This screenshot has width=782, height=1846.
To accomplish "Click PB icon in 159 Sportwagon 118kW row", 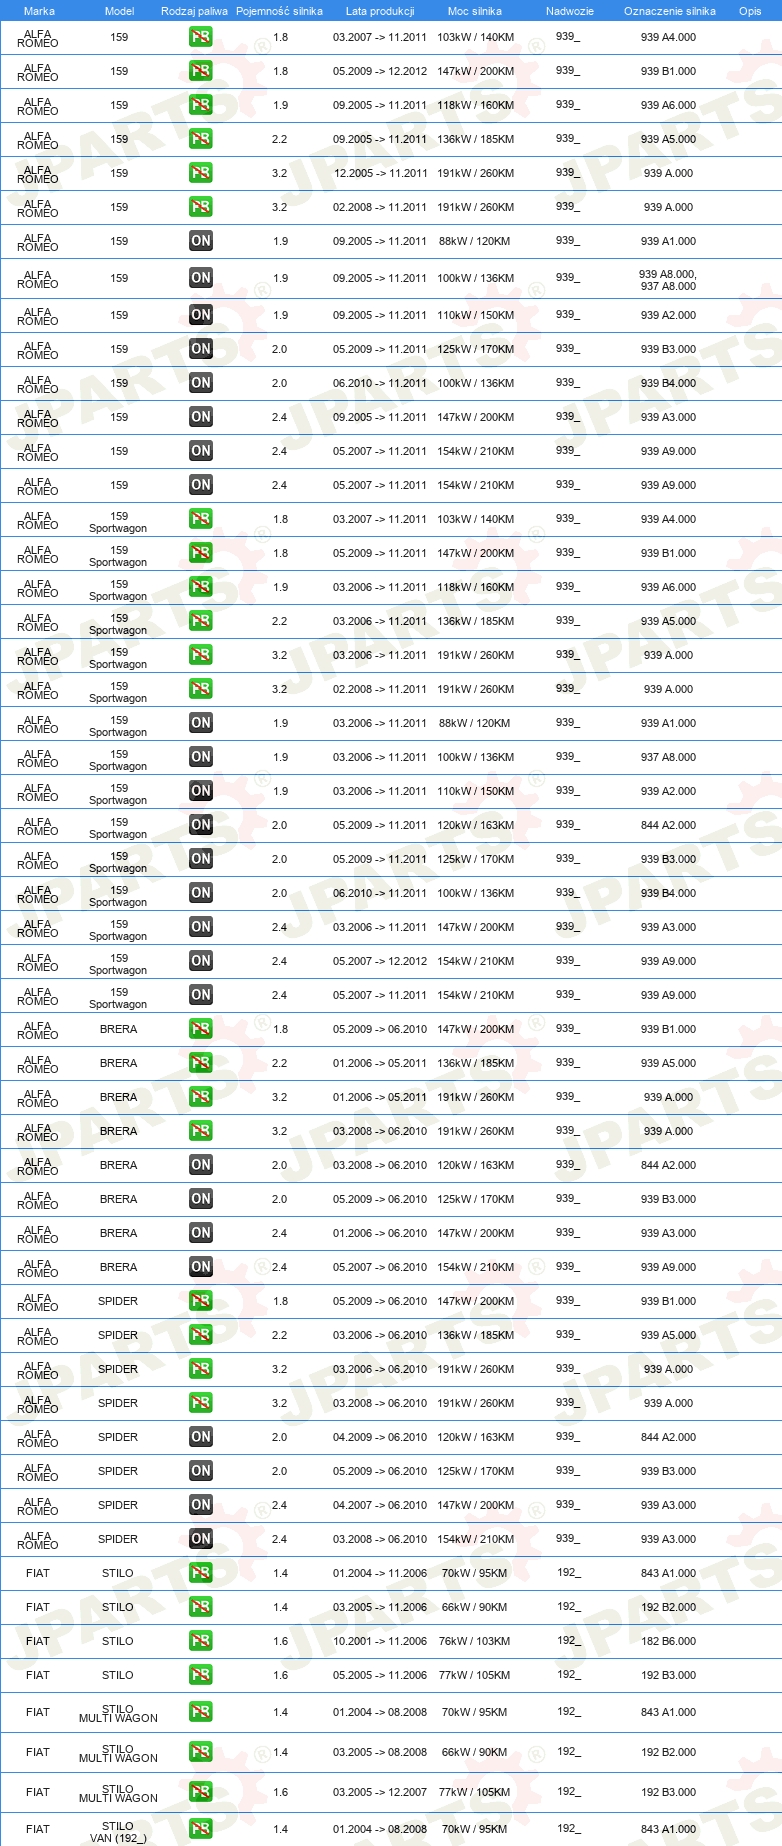I will [x=201, y=587].
